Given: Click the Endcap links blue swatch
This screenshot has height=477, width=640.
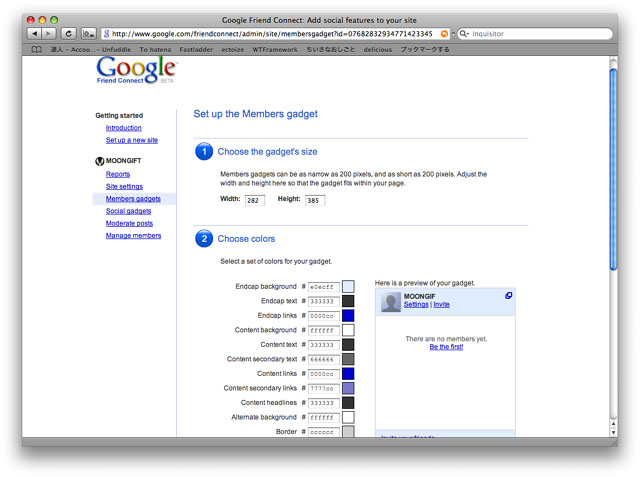Looking at the screenshot, I should (x=348, y=315).
